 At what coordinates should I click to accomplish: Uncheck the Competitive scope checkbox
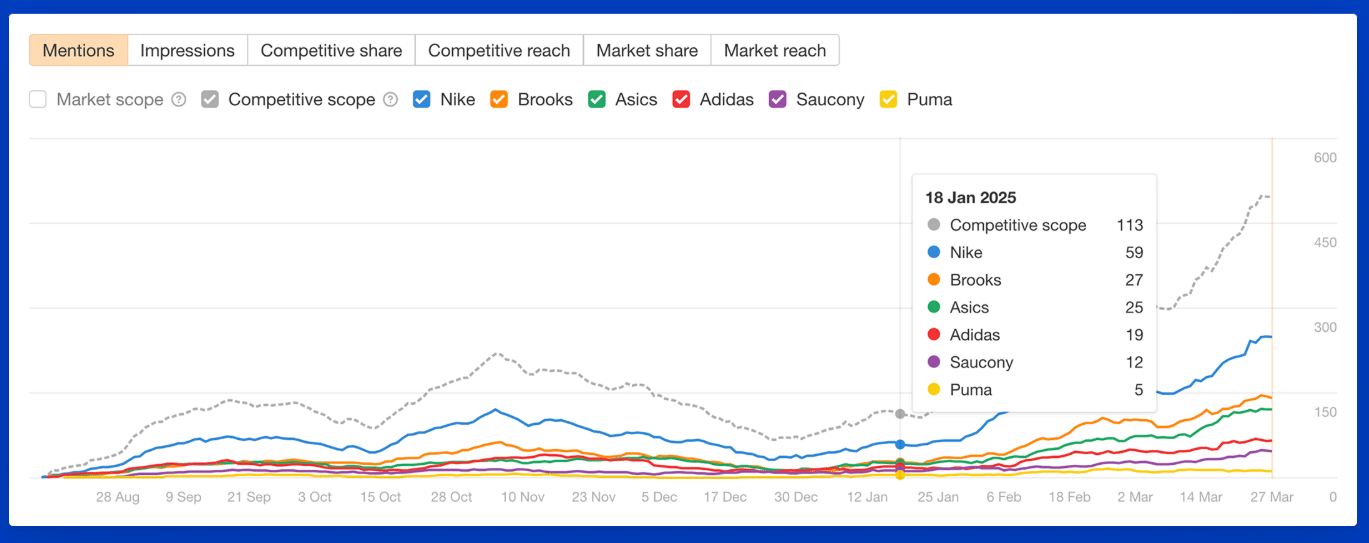pyautogui.click(x=210, y=99)
